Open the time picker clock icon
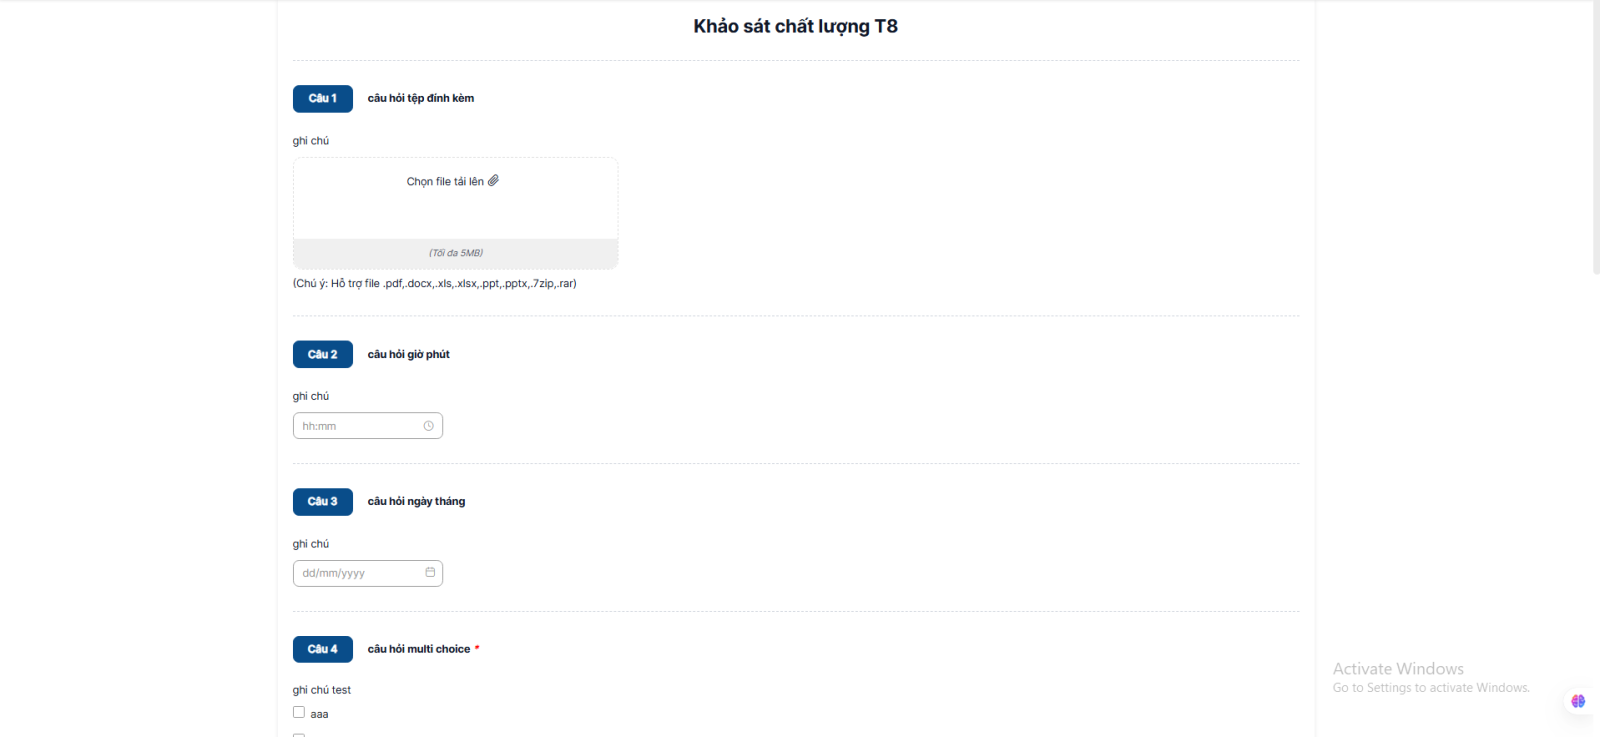 tap(429, 426)
